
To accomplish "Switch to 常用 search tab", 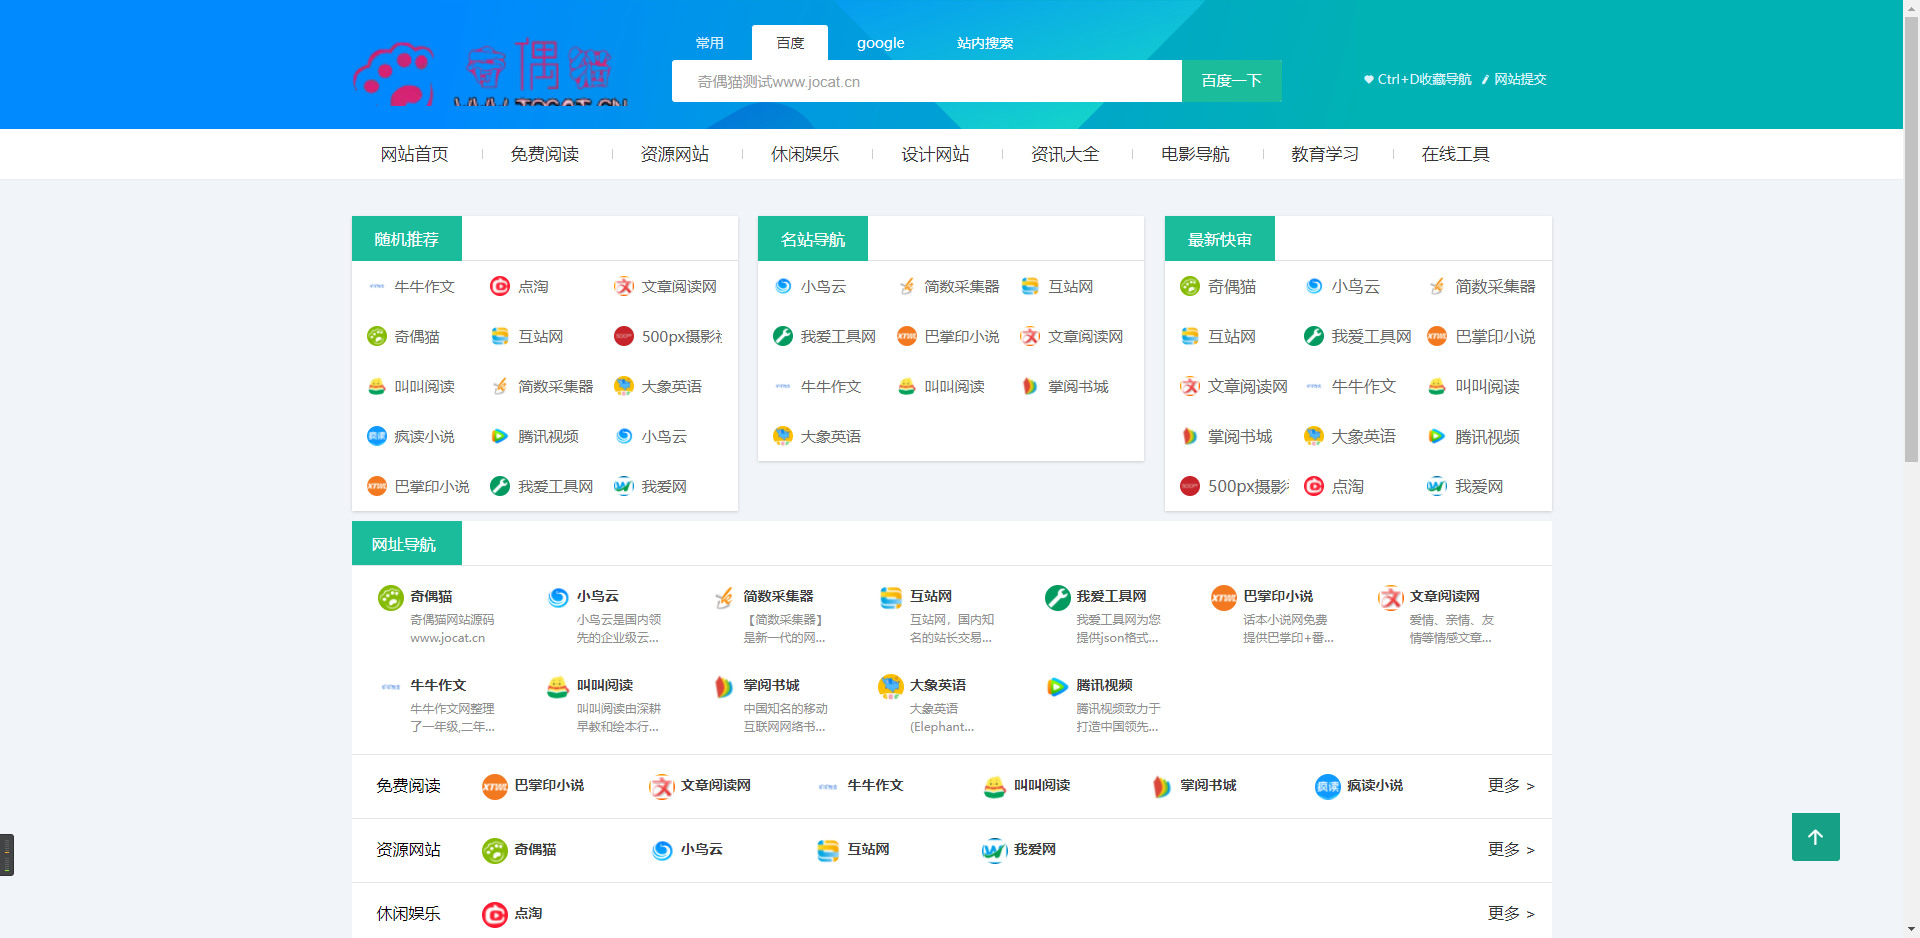I will tap(710, 43).
